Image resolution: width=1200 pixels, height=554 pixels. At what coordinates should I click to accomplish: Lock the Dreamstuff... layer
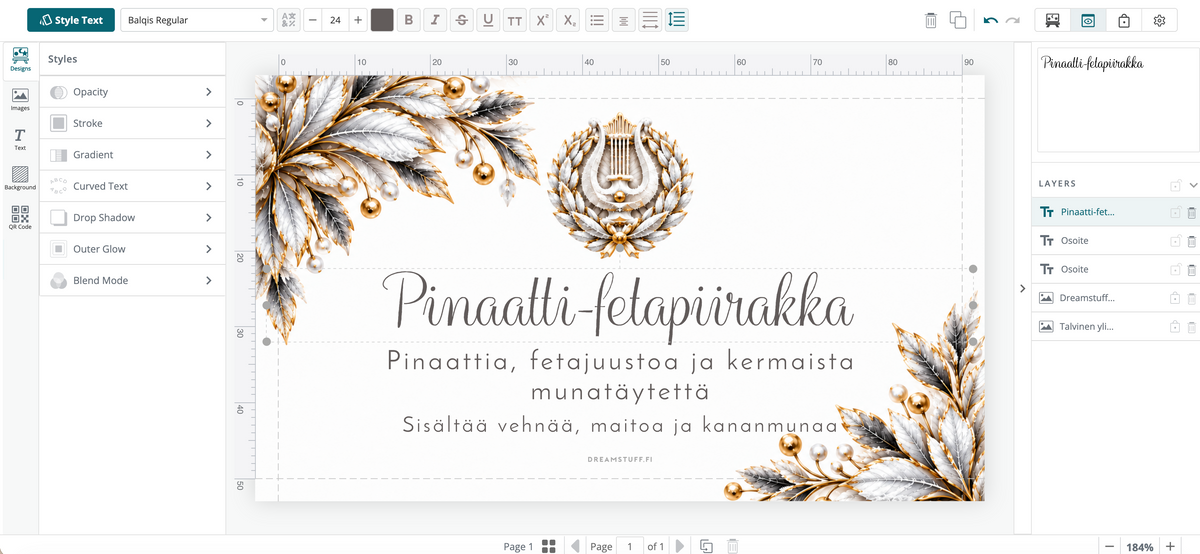(x=1176, y=298)
